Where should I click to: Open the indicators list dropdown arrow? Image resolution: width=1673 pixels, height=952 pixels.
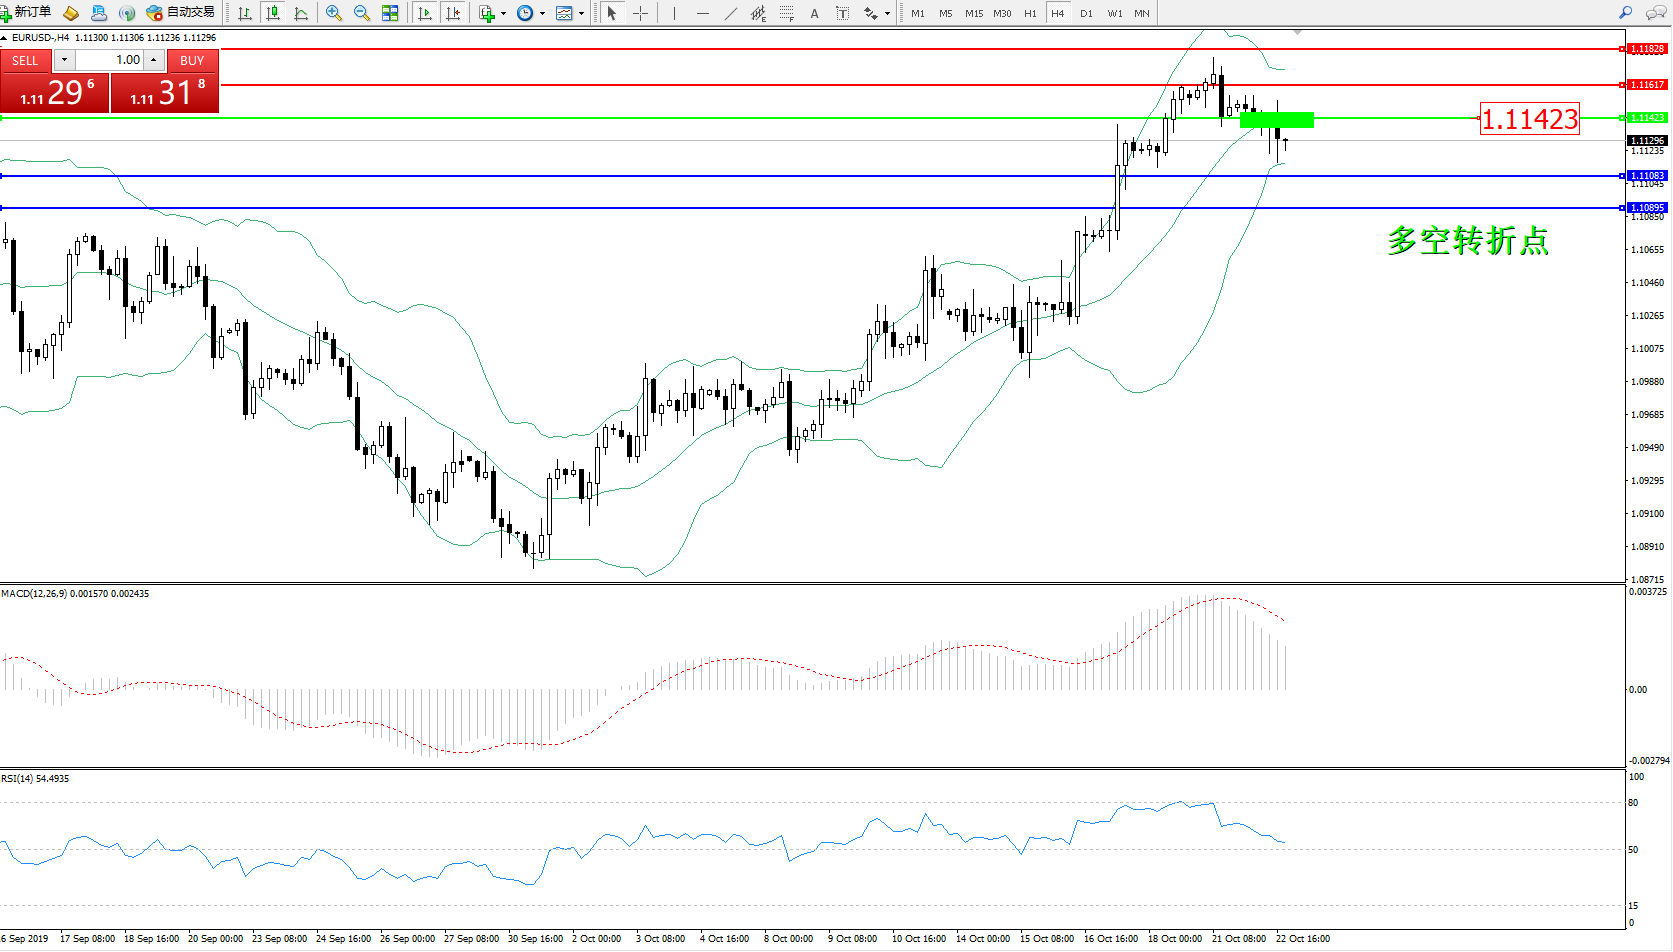click(x=503, y=13)
